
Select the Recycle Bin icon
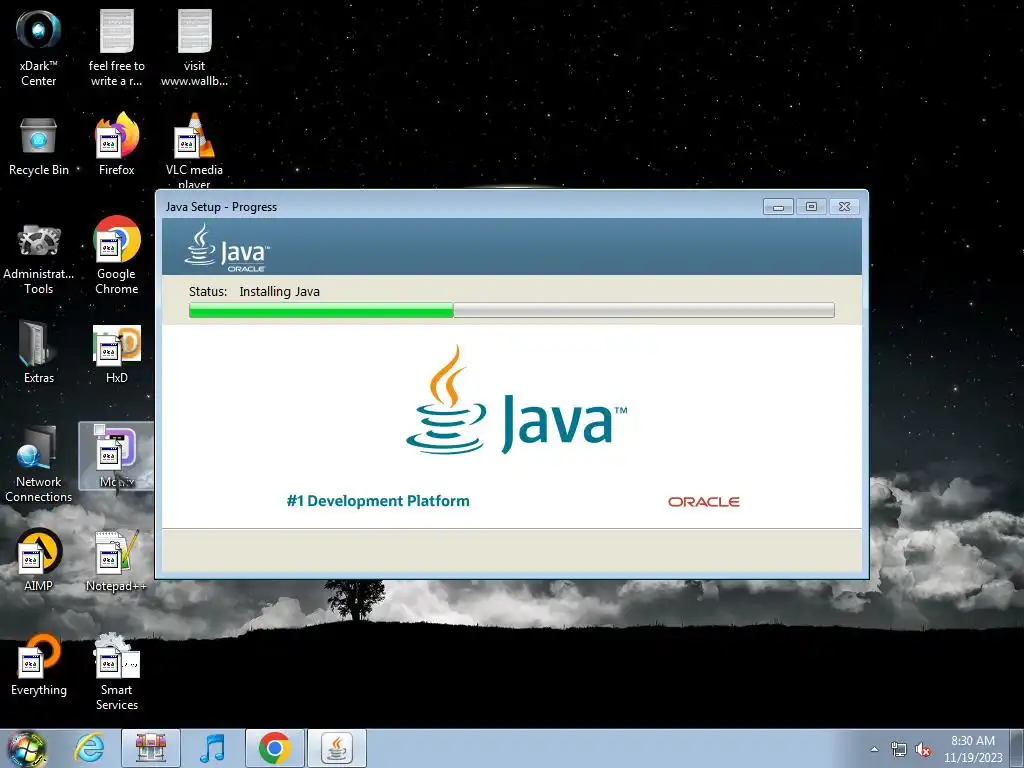coord(39,146)
